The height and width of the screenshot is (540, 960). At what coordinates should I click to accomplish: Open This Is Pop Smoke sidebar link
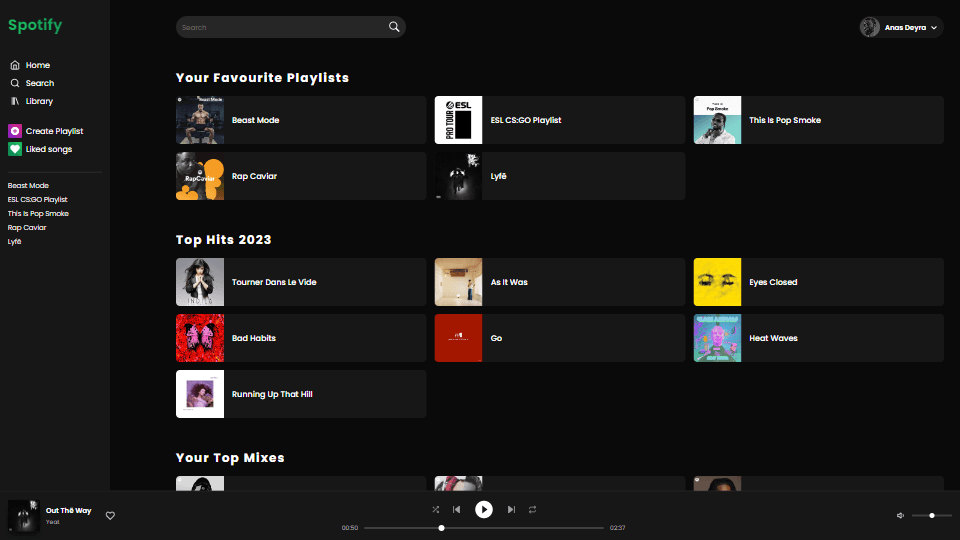point(38,214)
